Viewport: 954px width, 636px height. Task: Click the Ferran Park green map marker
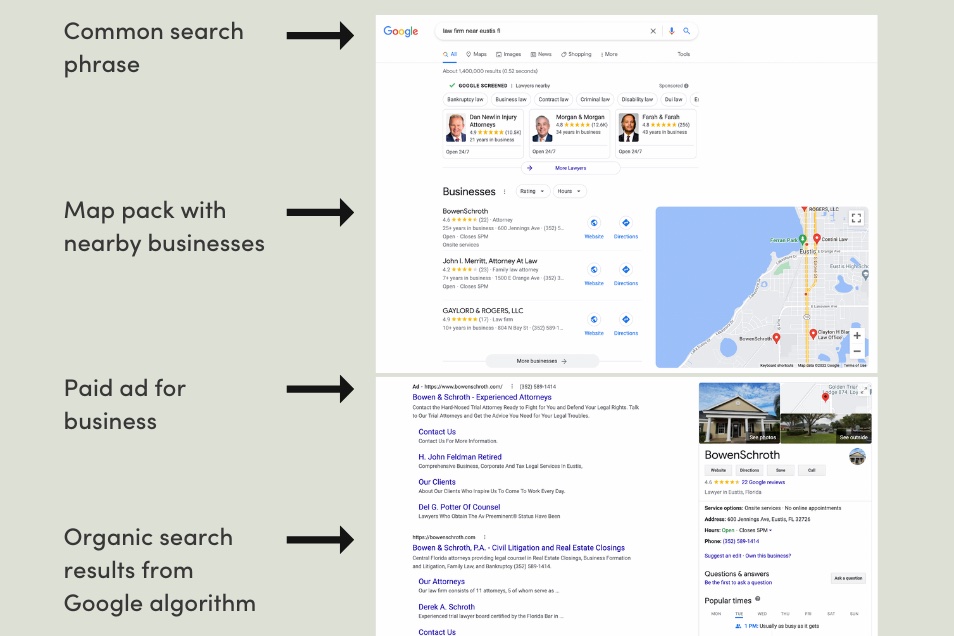point(803,240)
